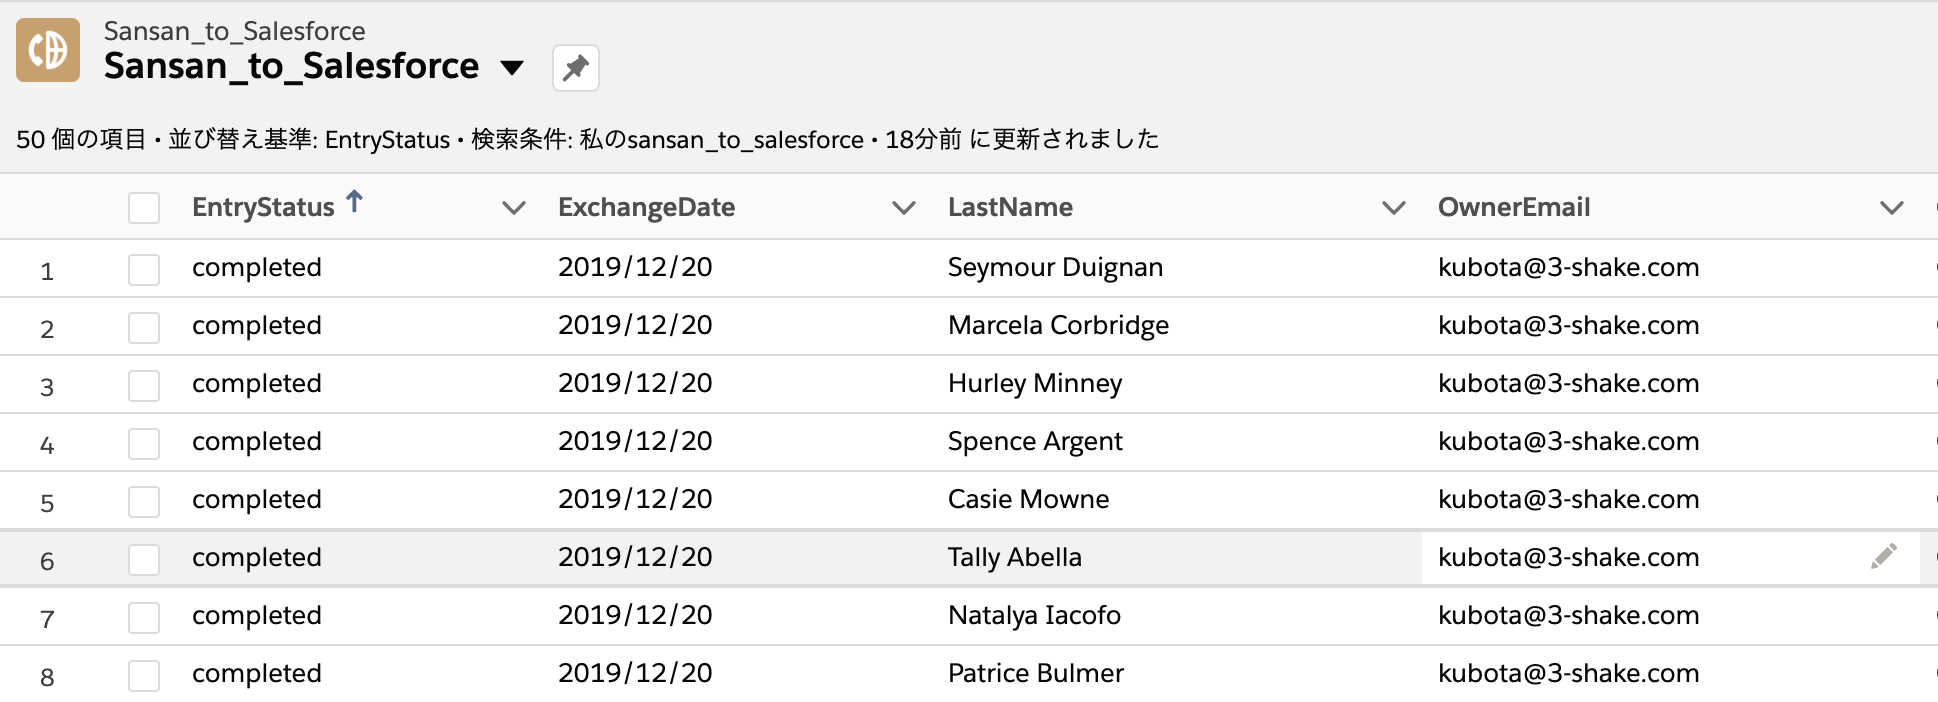Click the Marcela Corbridge name cell
1938x702 pixels.
click(1058, 326)
